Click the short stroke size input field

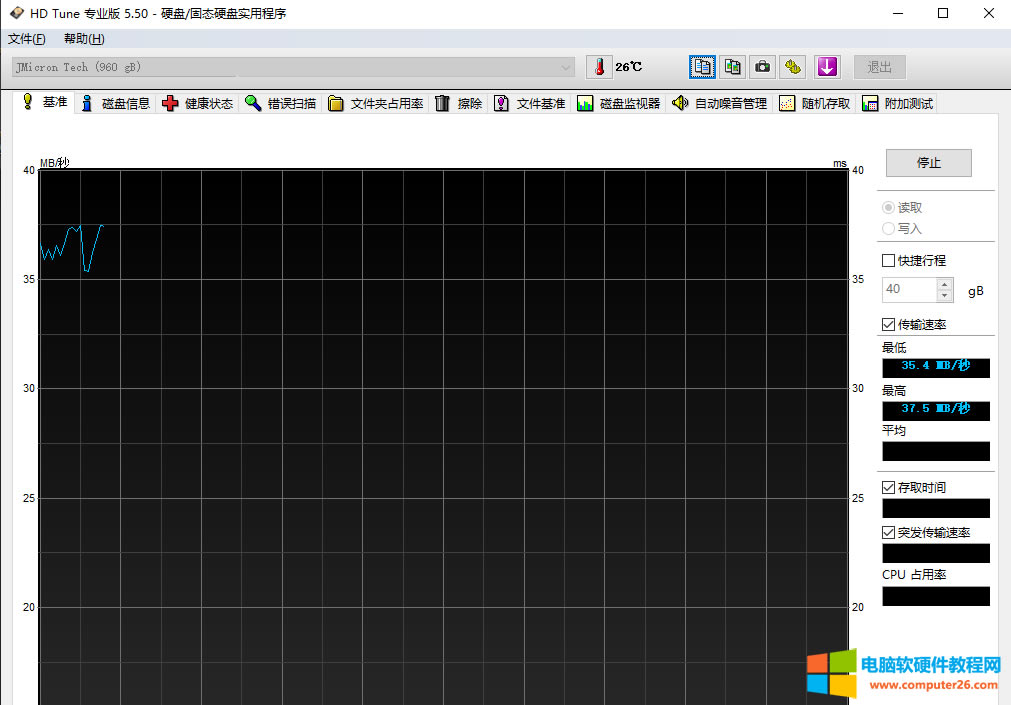(908, 290)
